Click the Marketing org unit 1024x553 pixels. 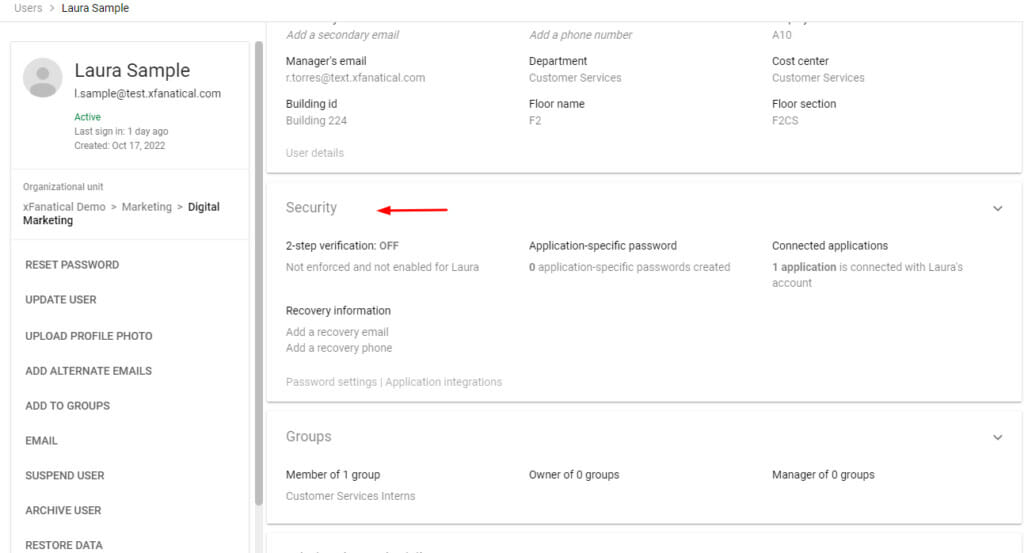point(147,206)
